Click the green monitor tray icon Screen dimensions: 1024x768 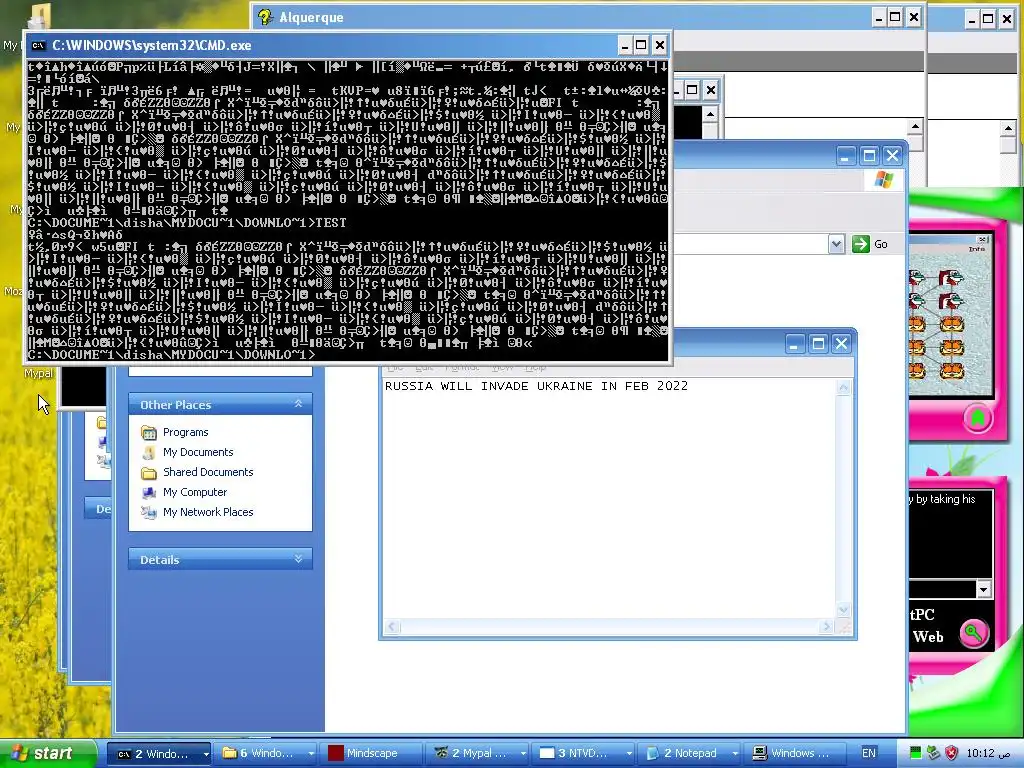tap(916, 753)
